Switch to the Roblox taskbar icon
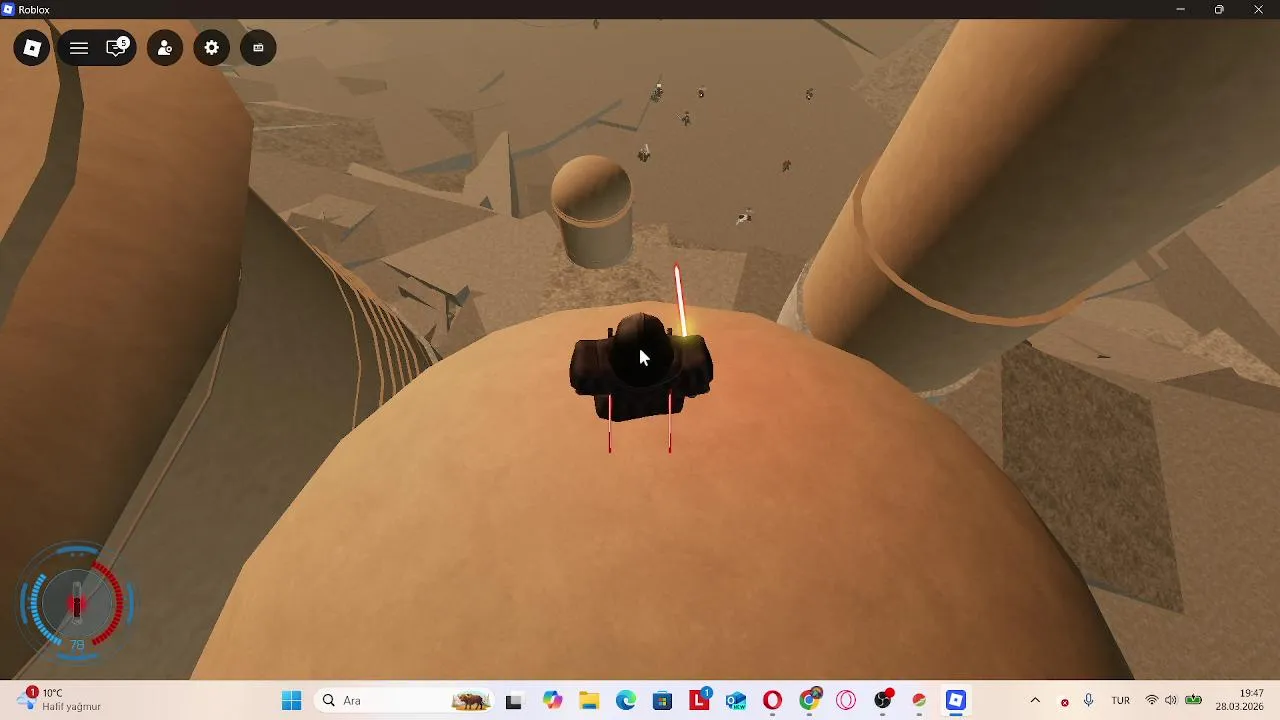The image size is (1280, 720). pos(956,701)
